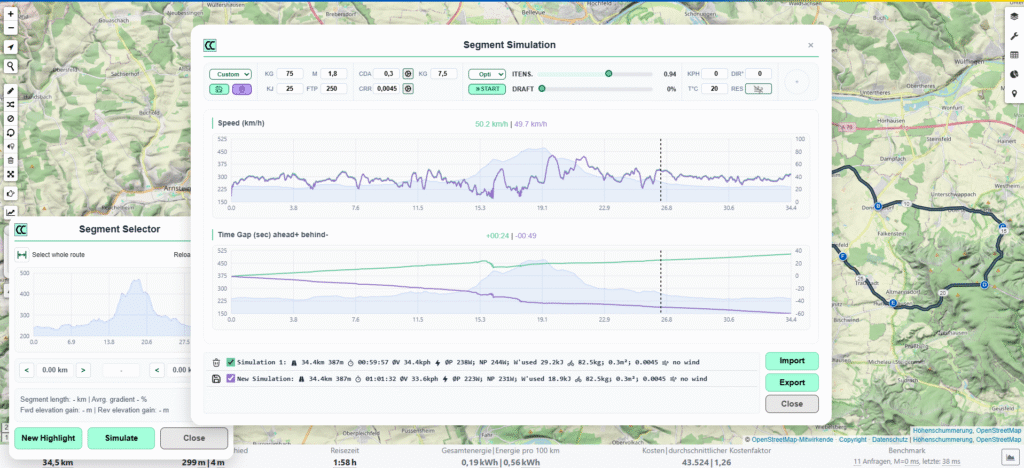Toggle the RES wind resistance button
Viewport: 1024px width, 468px height.
758,89
